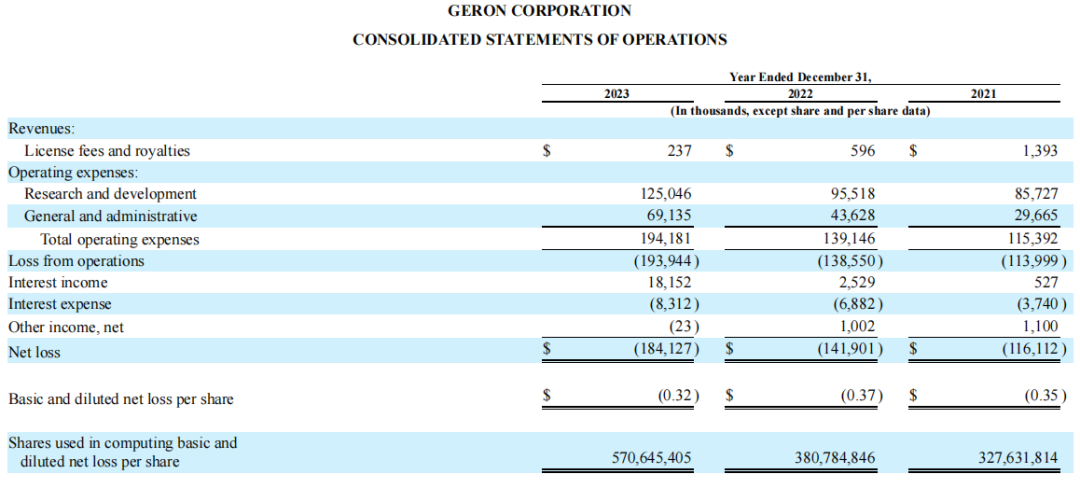
Task: Select the 1,002 other income value
Action: pyautogui.click(x=858, y=328)
